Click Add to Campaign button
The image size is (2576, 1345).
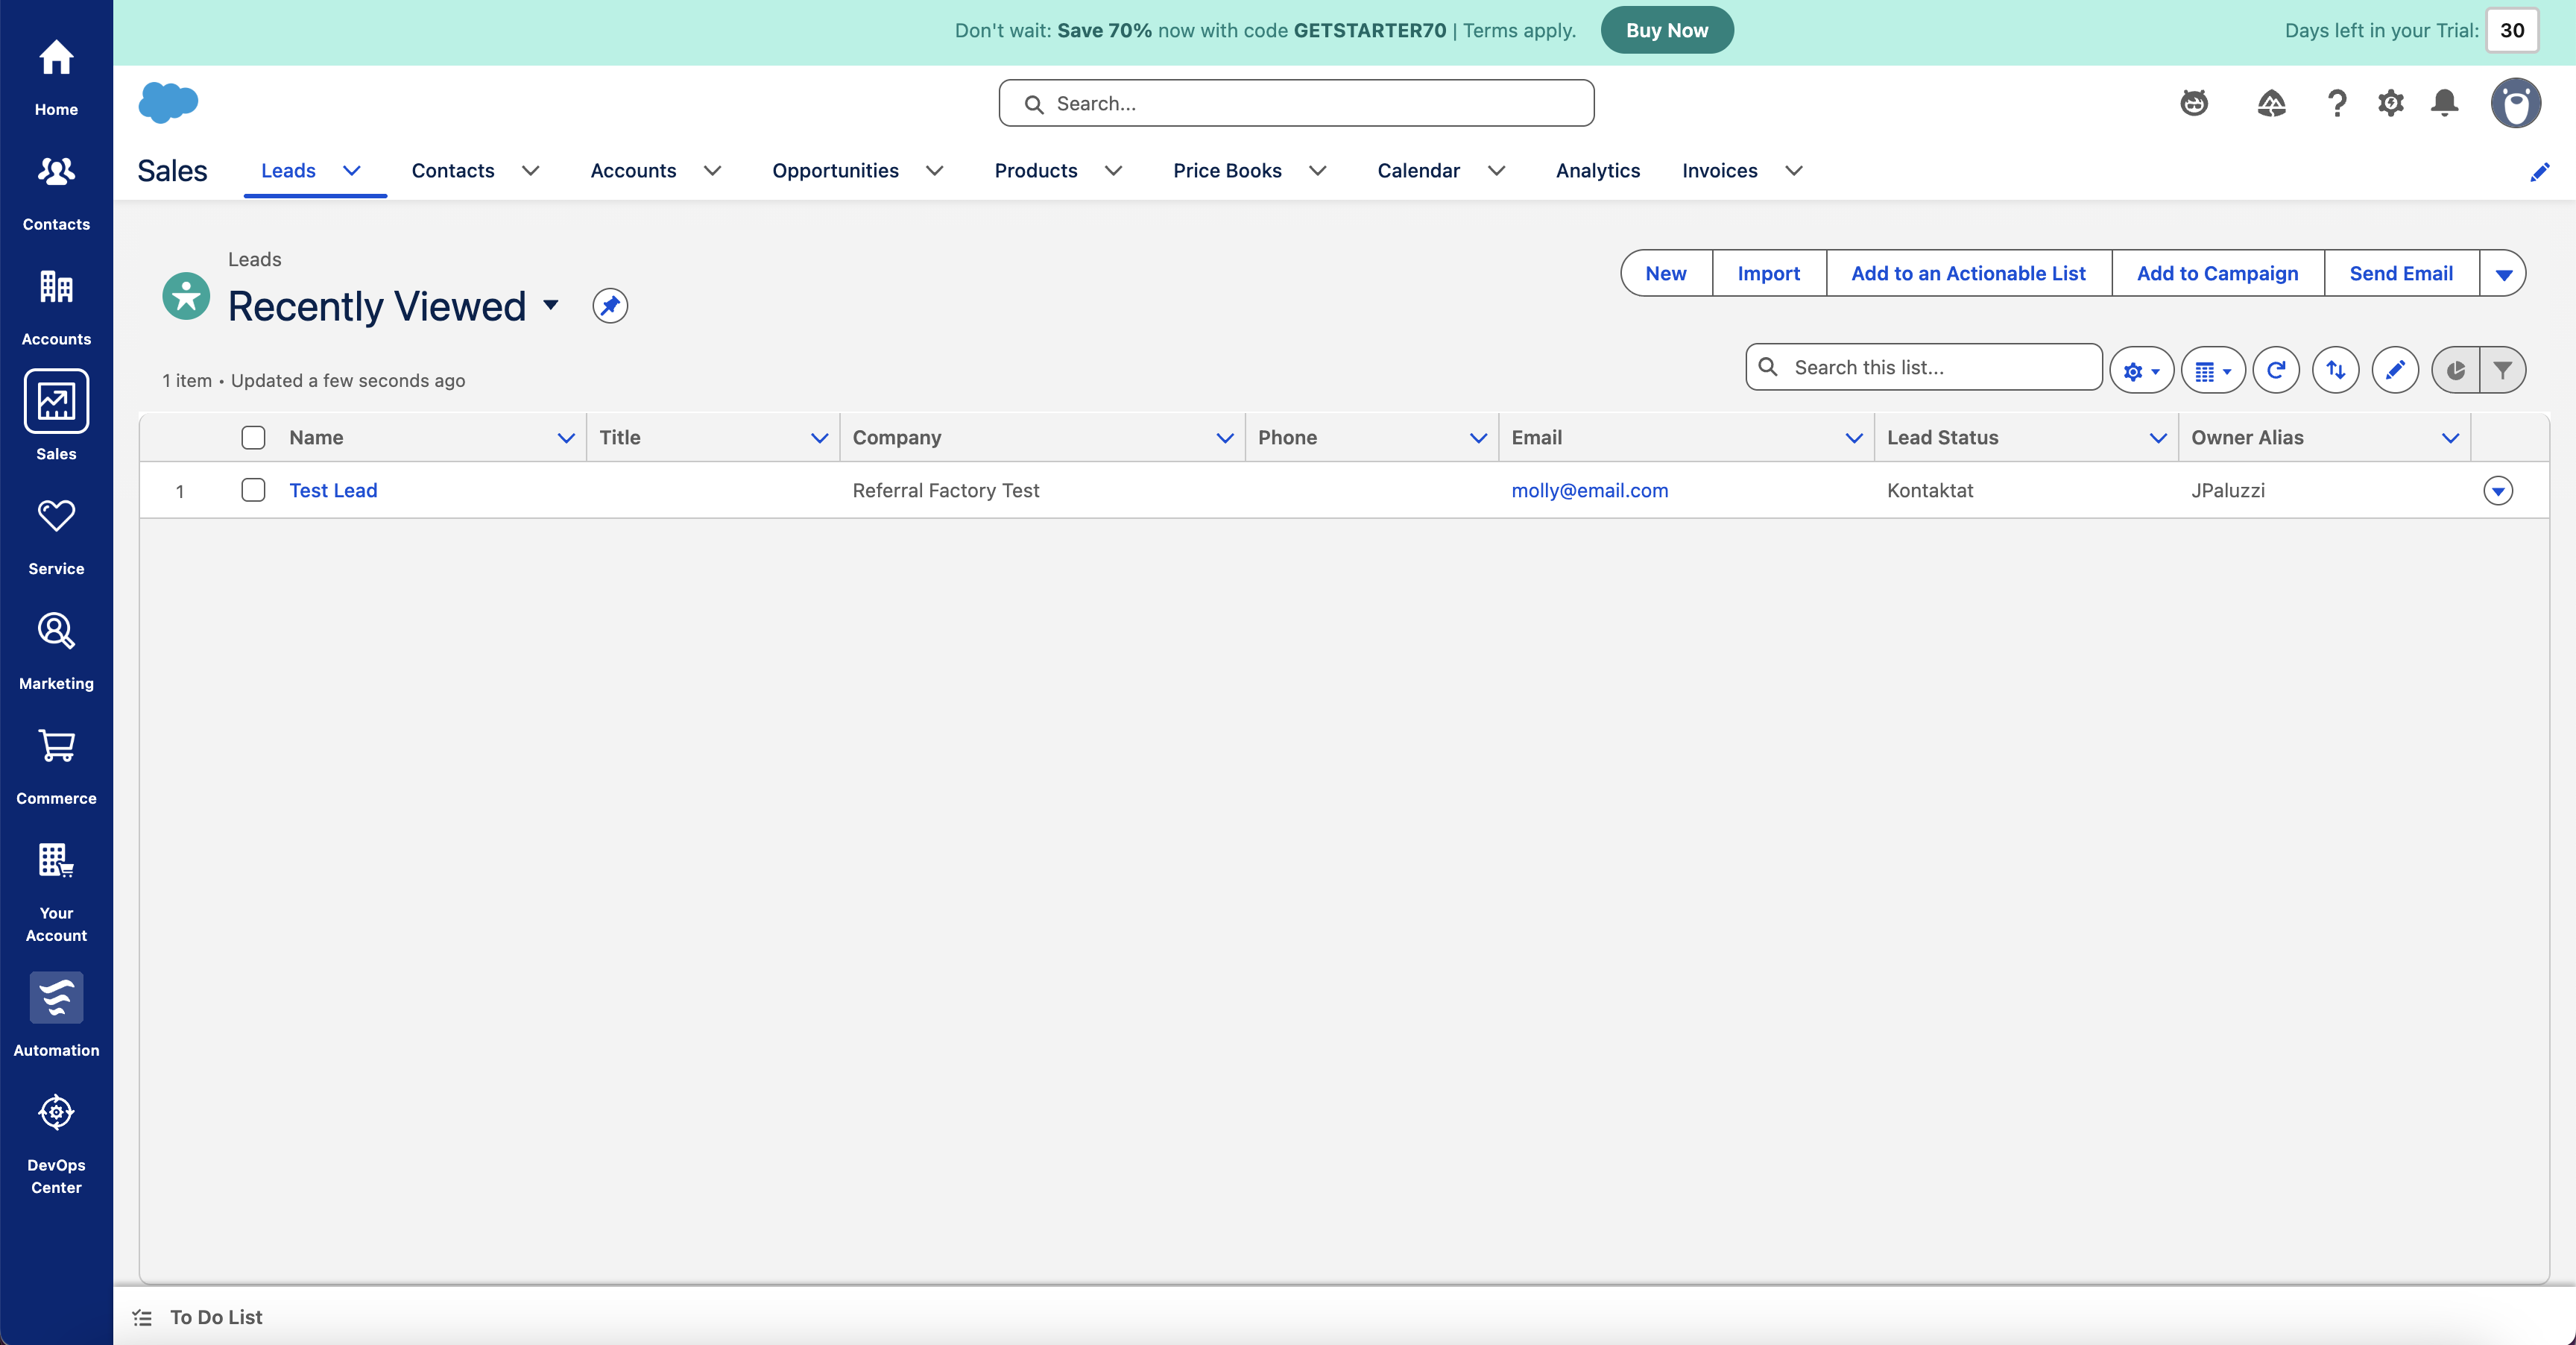click(x=2218, y=274)
